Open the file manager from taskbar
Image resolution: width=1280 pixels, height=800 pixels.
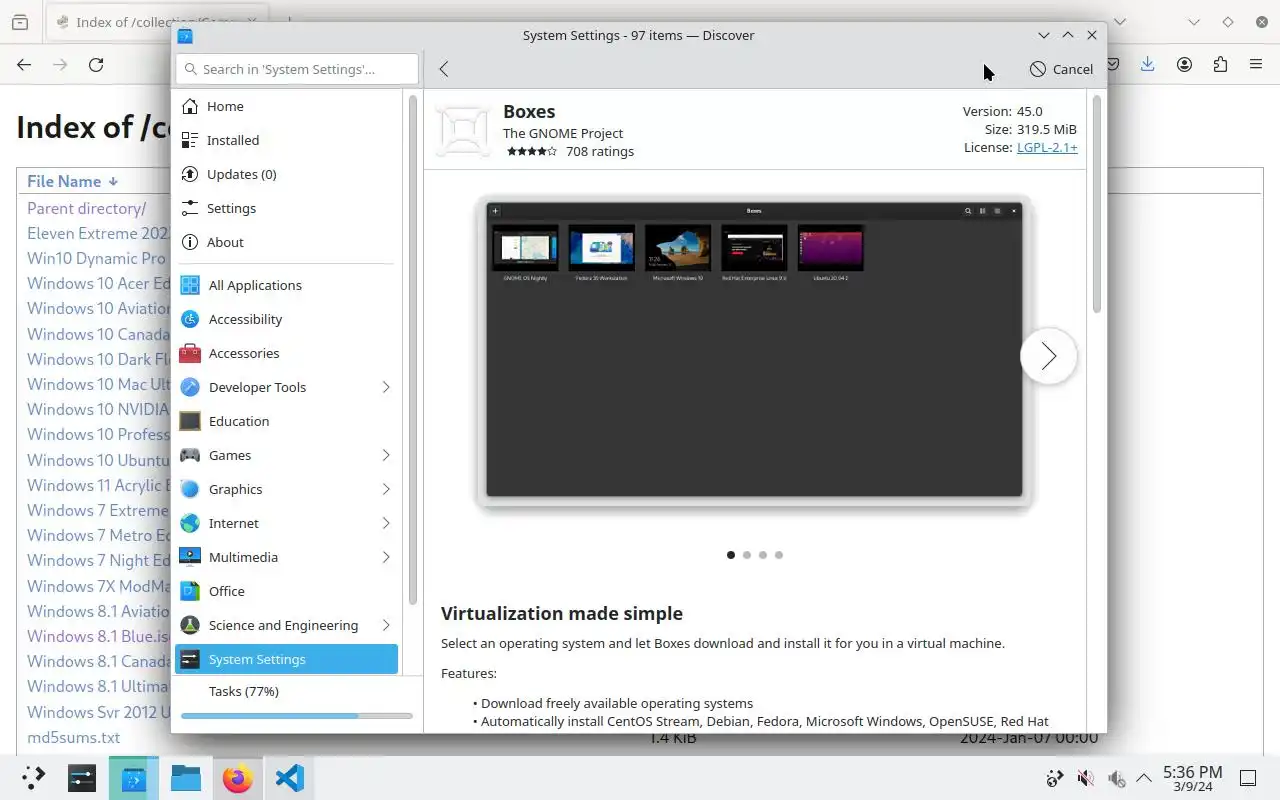click(185, 778)
